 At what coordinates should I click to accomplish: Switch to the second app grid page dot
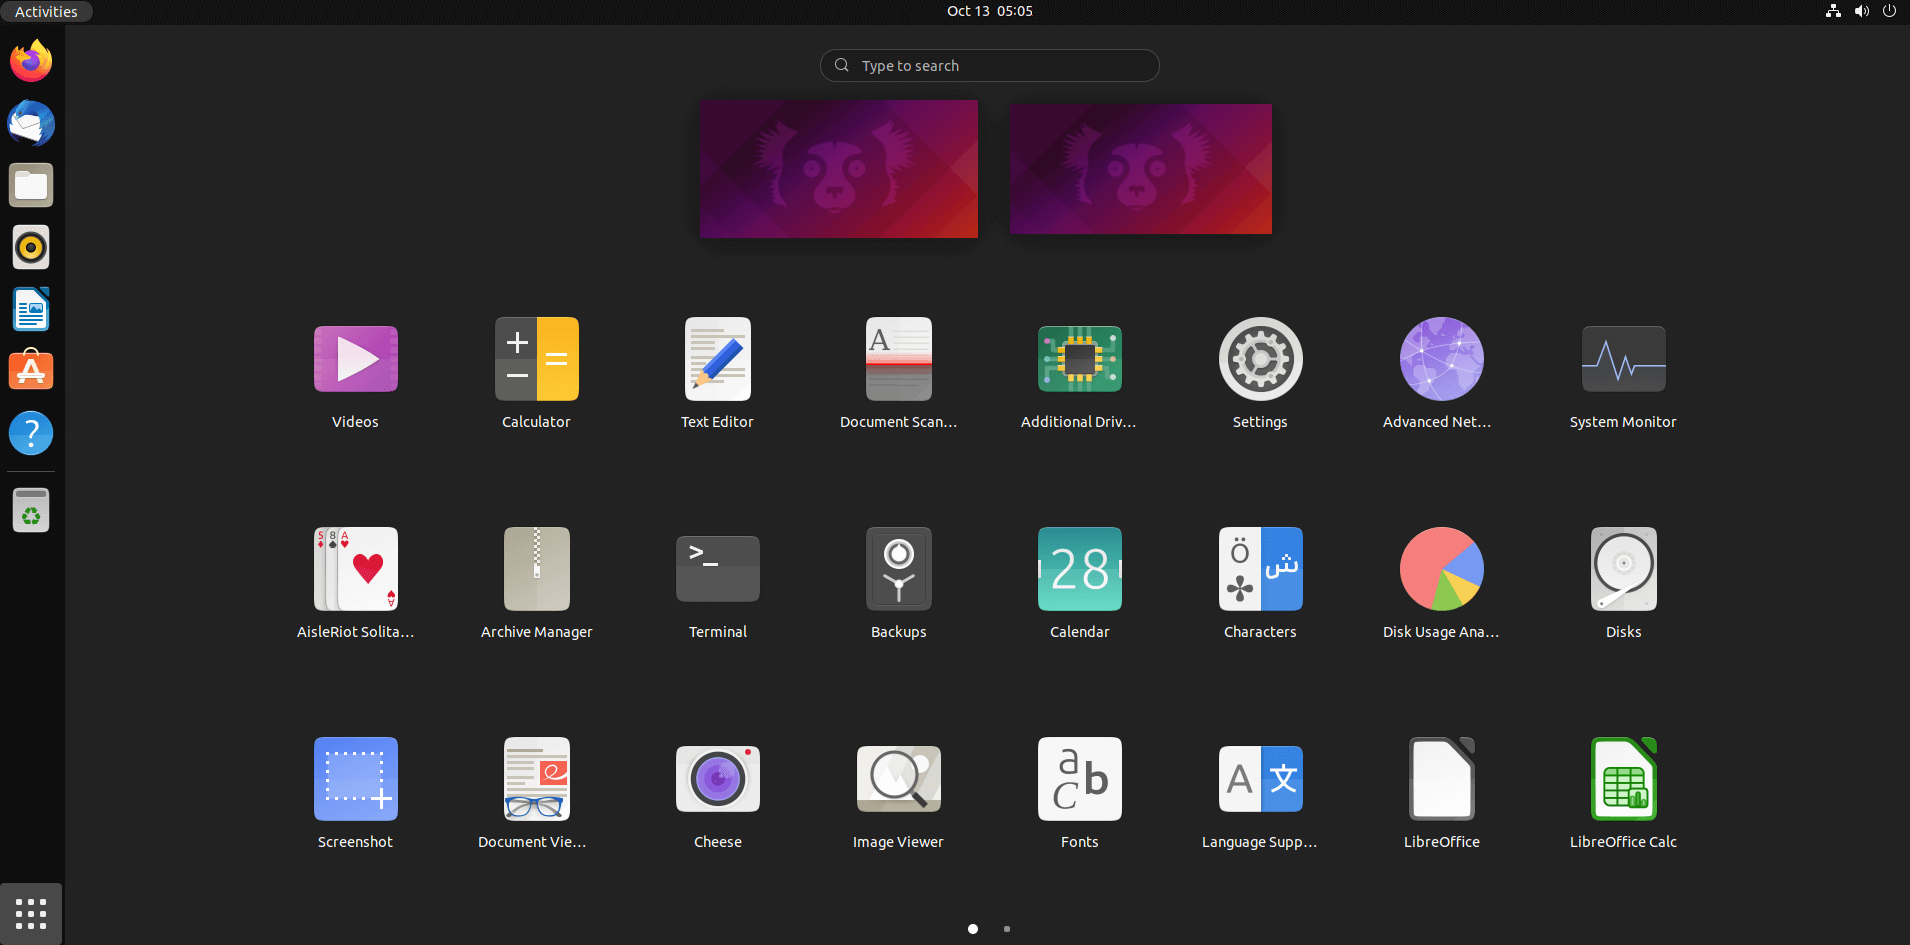tap(1006, 929)
